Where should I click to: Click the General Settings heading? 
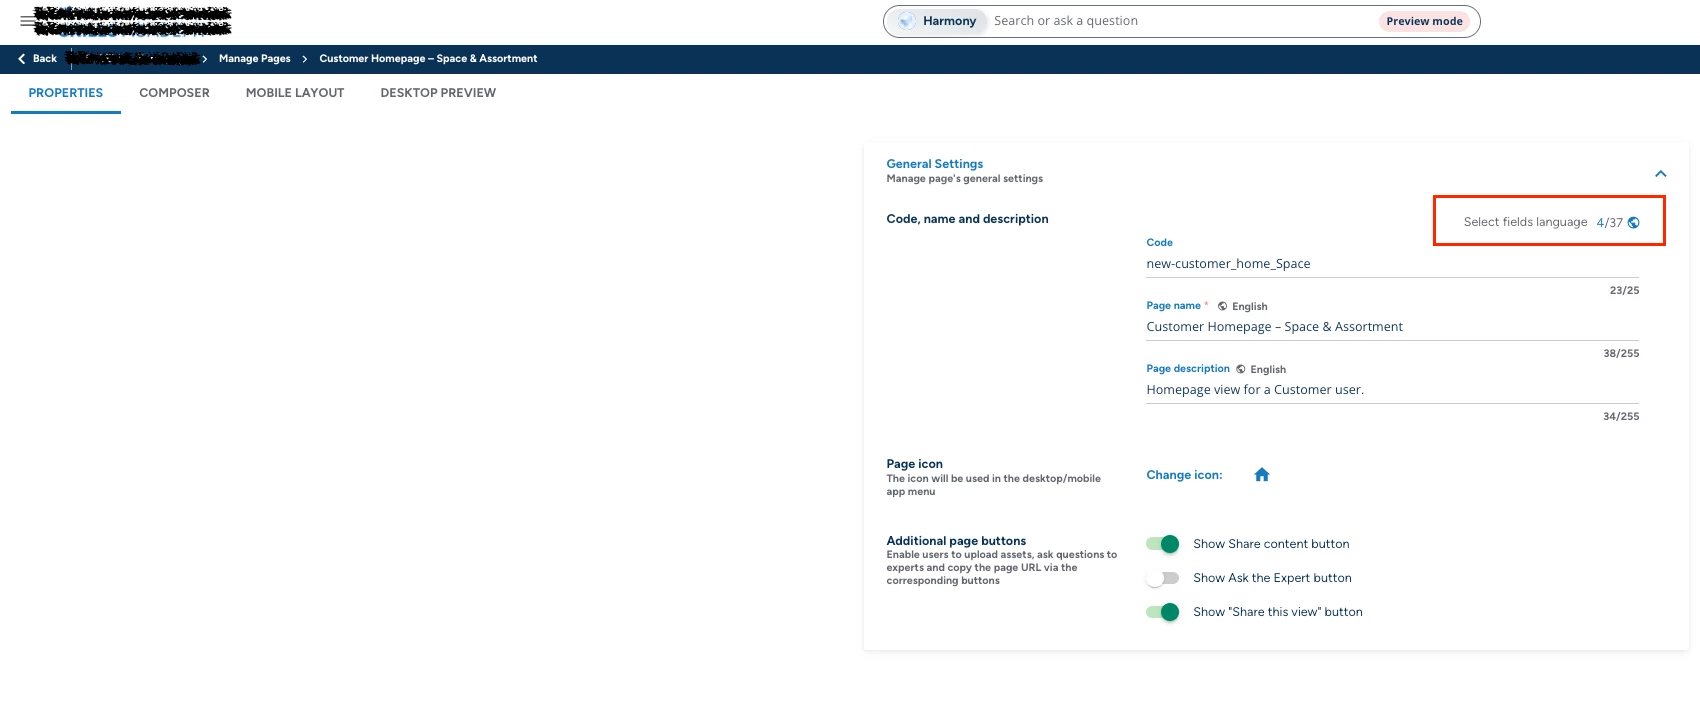(935, 164)
